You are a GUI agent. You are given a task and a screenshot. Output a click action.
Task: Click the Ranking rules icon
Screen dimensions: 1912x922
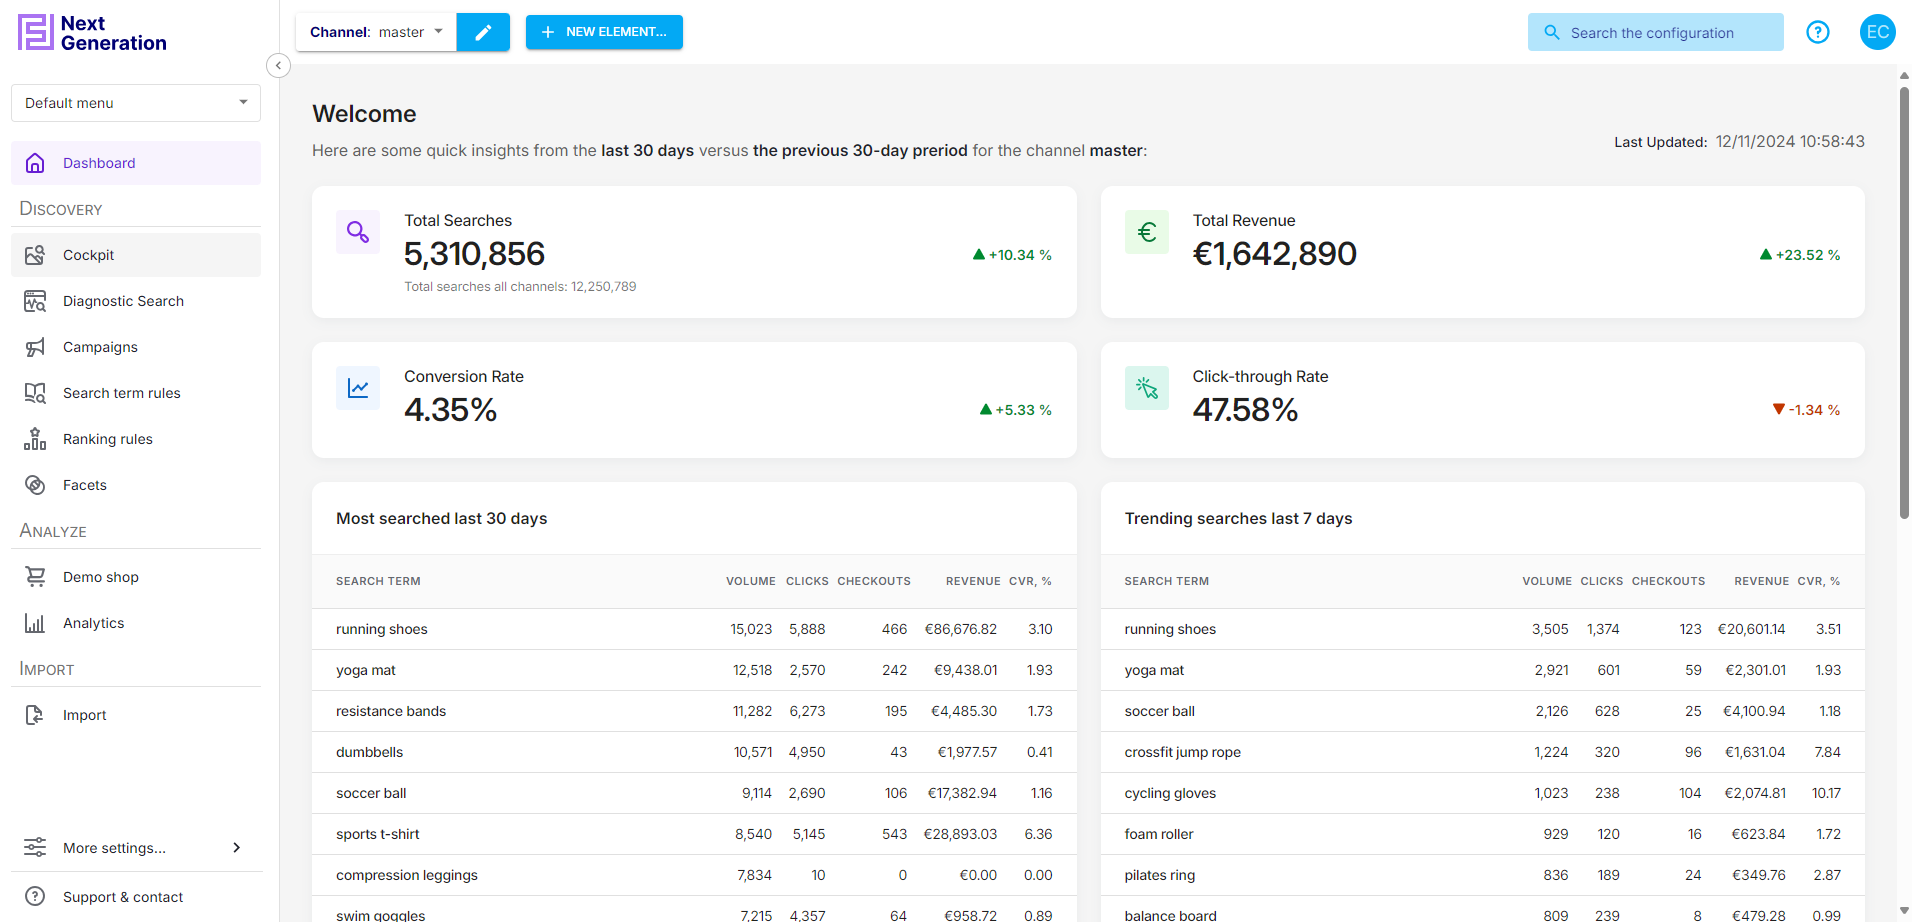click(35, 439)
